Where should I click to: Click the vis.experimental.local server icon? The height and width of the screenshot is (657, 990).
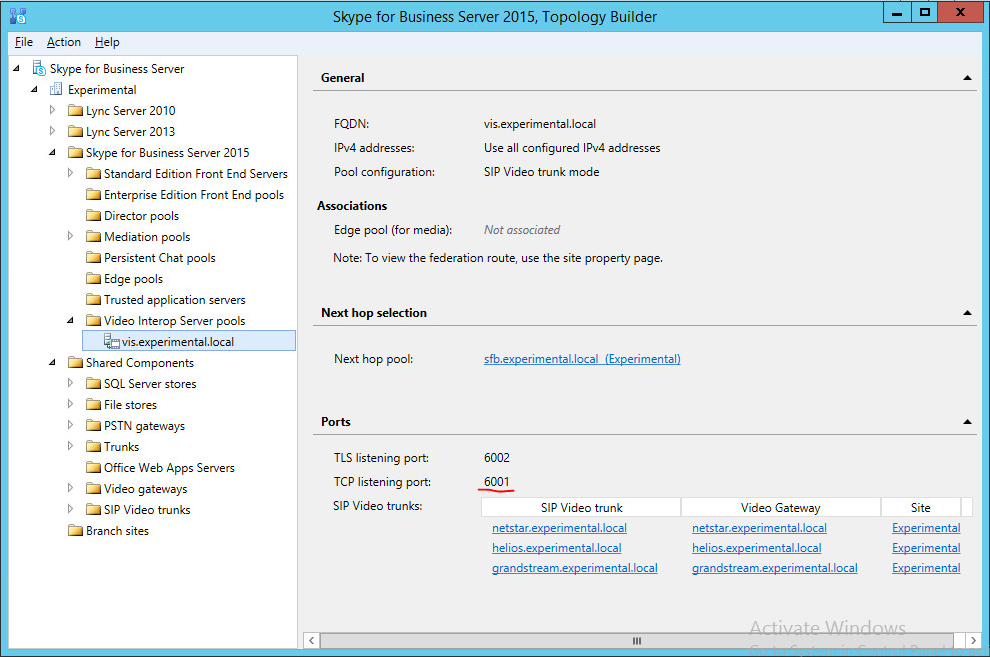click(111, 342)
